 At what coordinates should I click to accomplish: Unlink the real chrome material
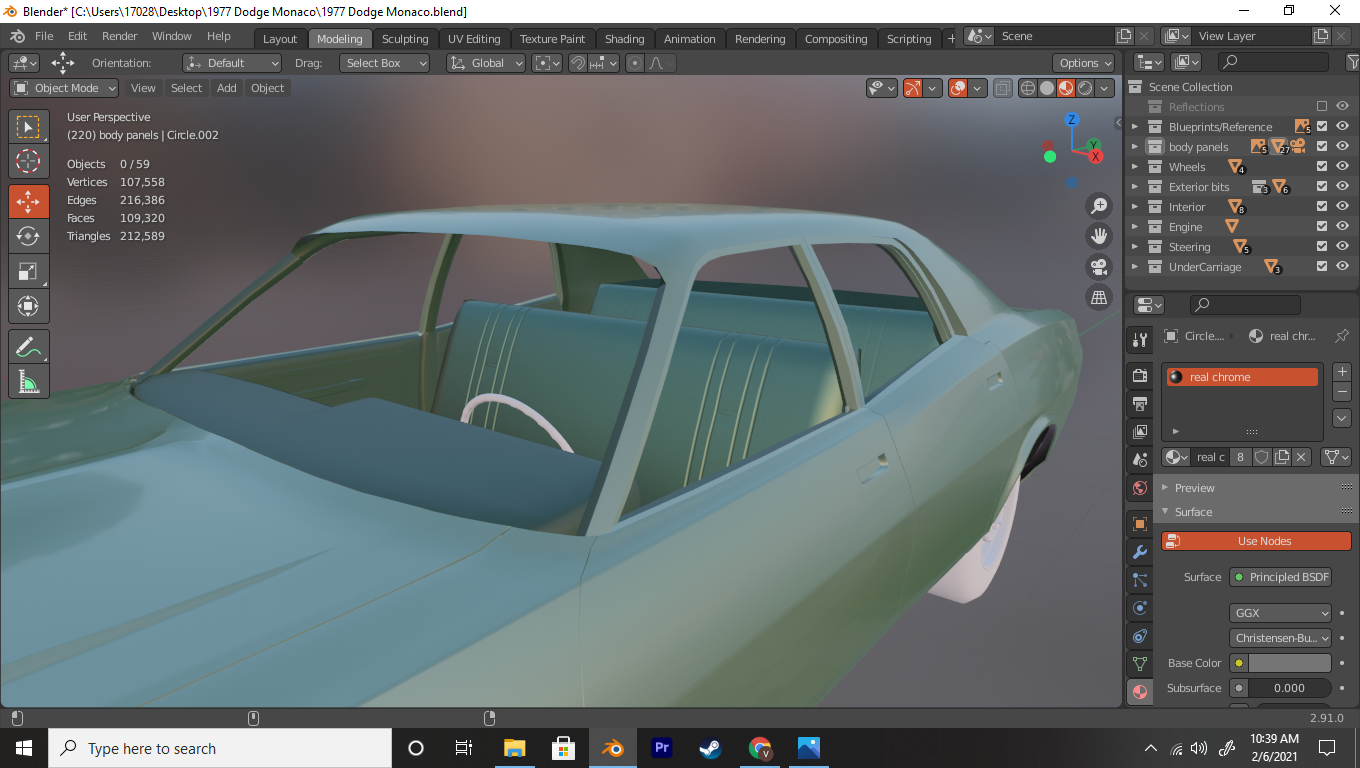click(x=1301, y=457)
